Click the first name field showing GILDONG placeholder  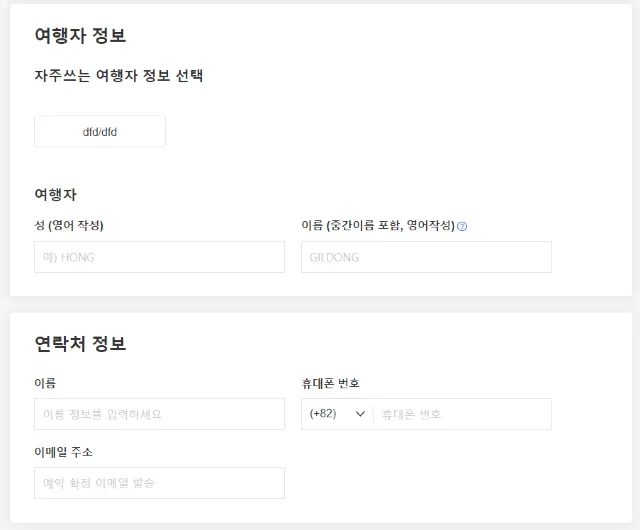[426, 257]
